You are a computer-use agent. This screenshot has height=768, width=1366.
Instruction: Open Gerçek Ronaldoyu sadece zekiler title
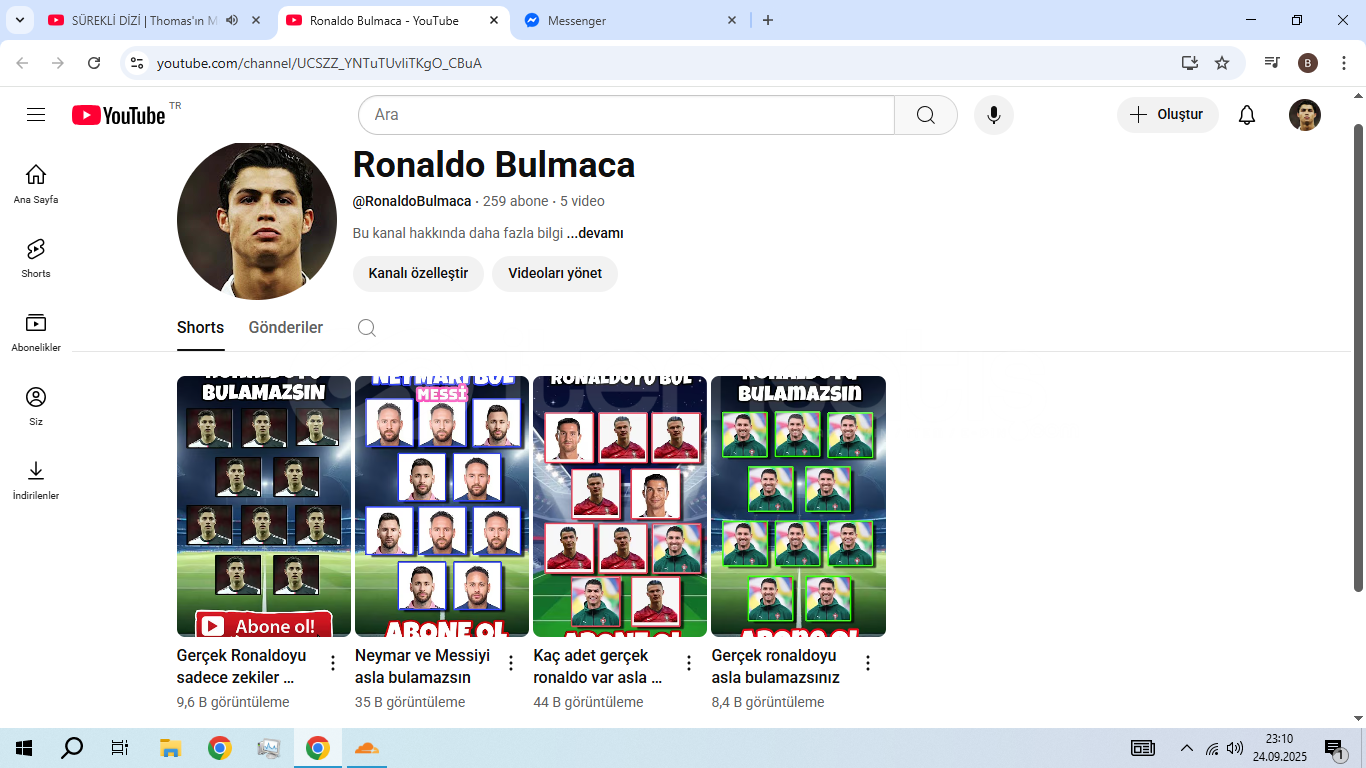[242, 666]
